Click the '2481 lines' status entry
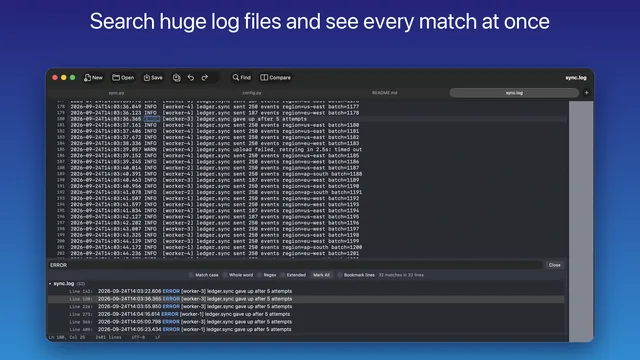 pos(108,338)
